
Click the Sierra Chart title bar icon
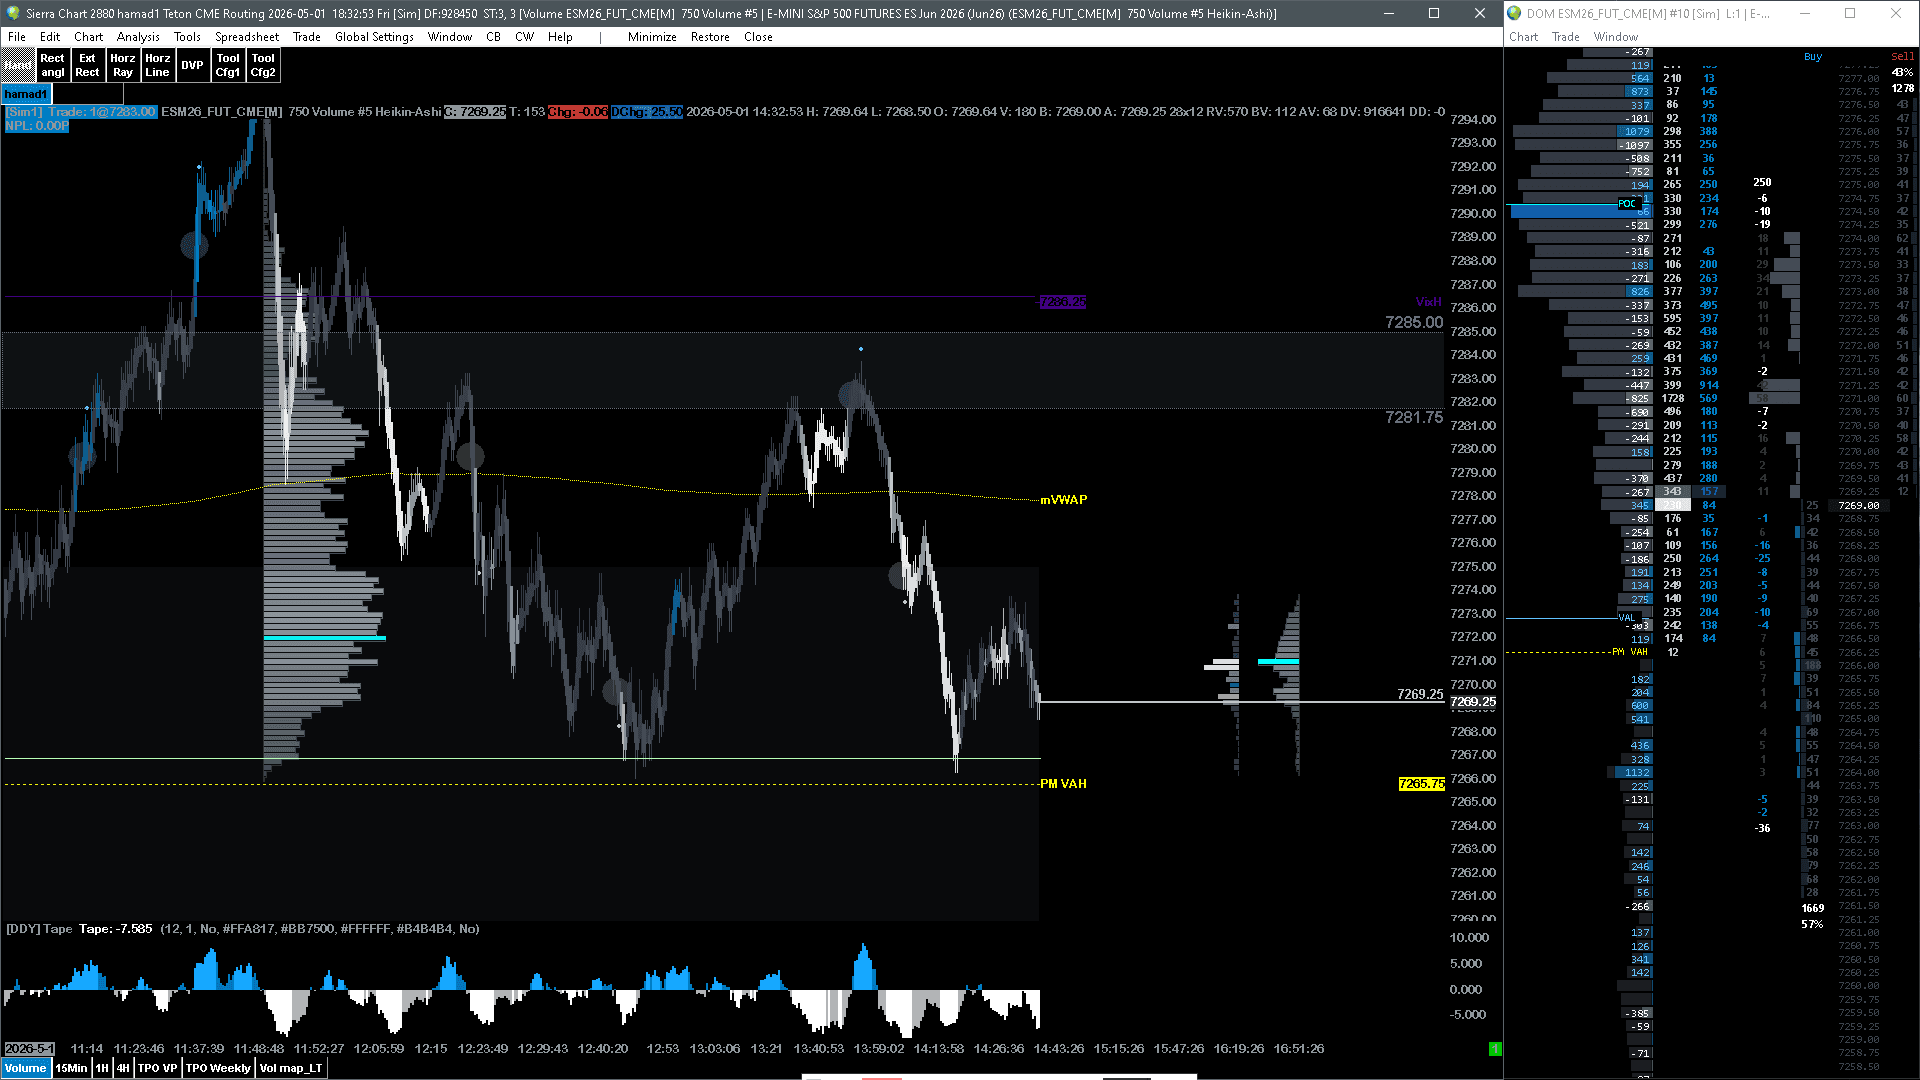click(x=12, y=13)
